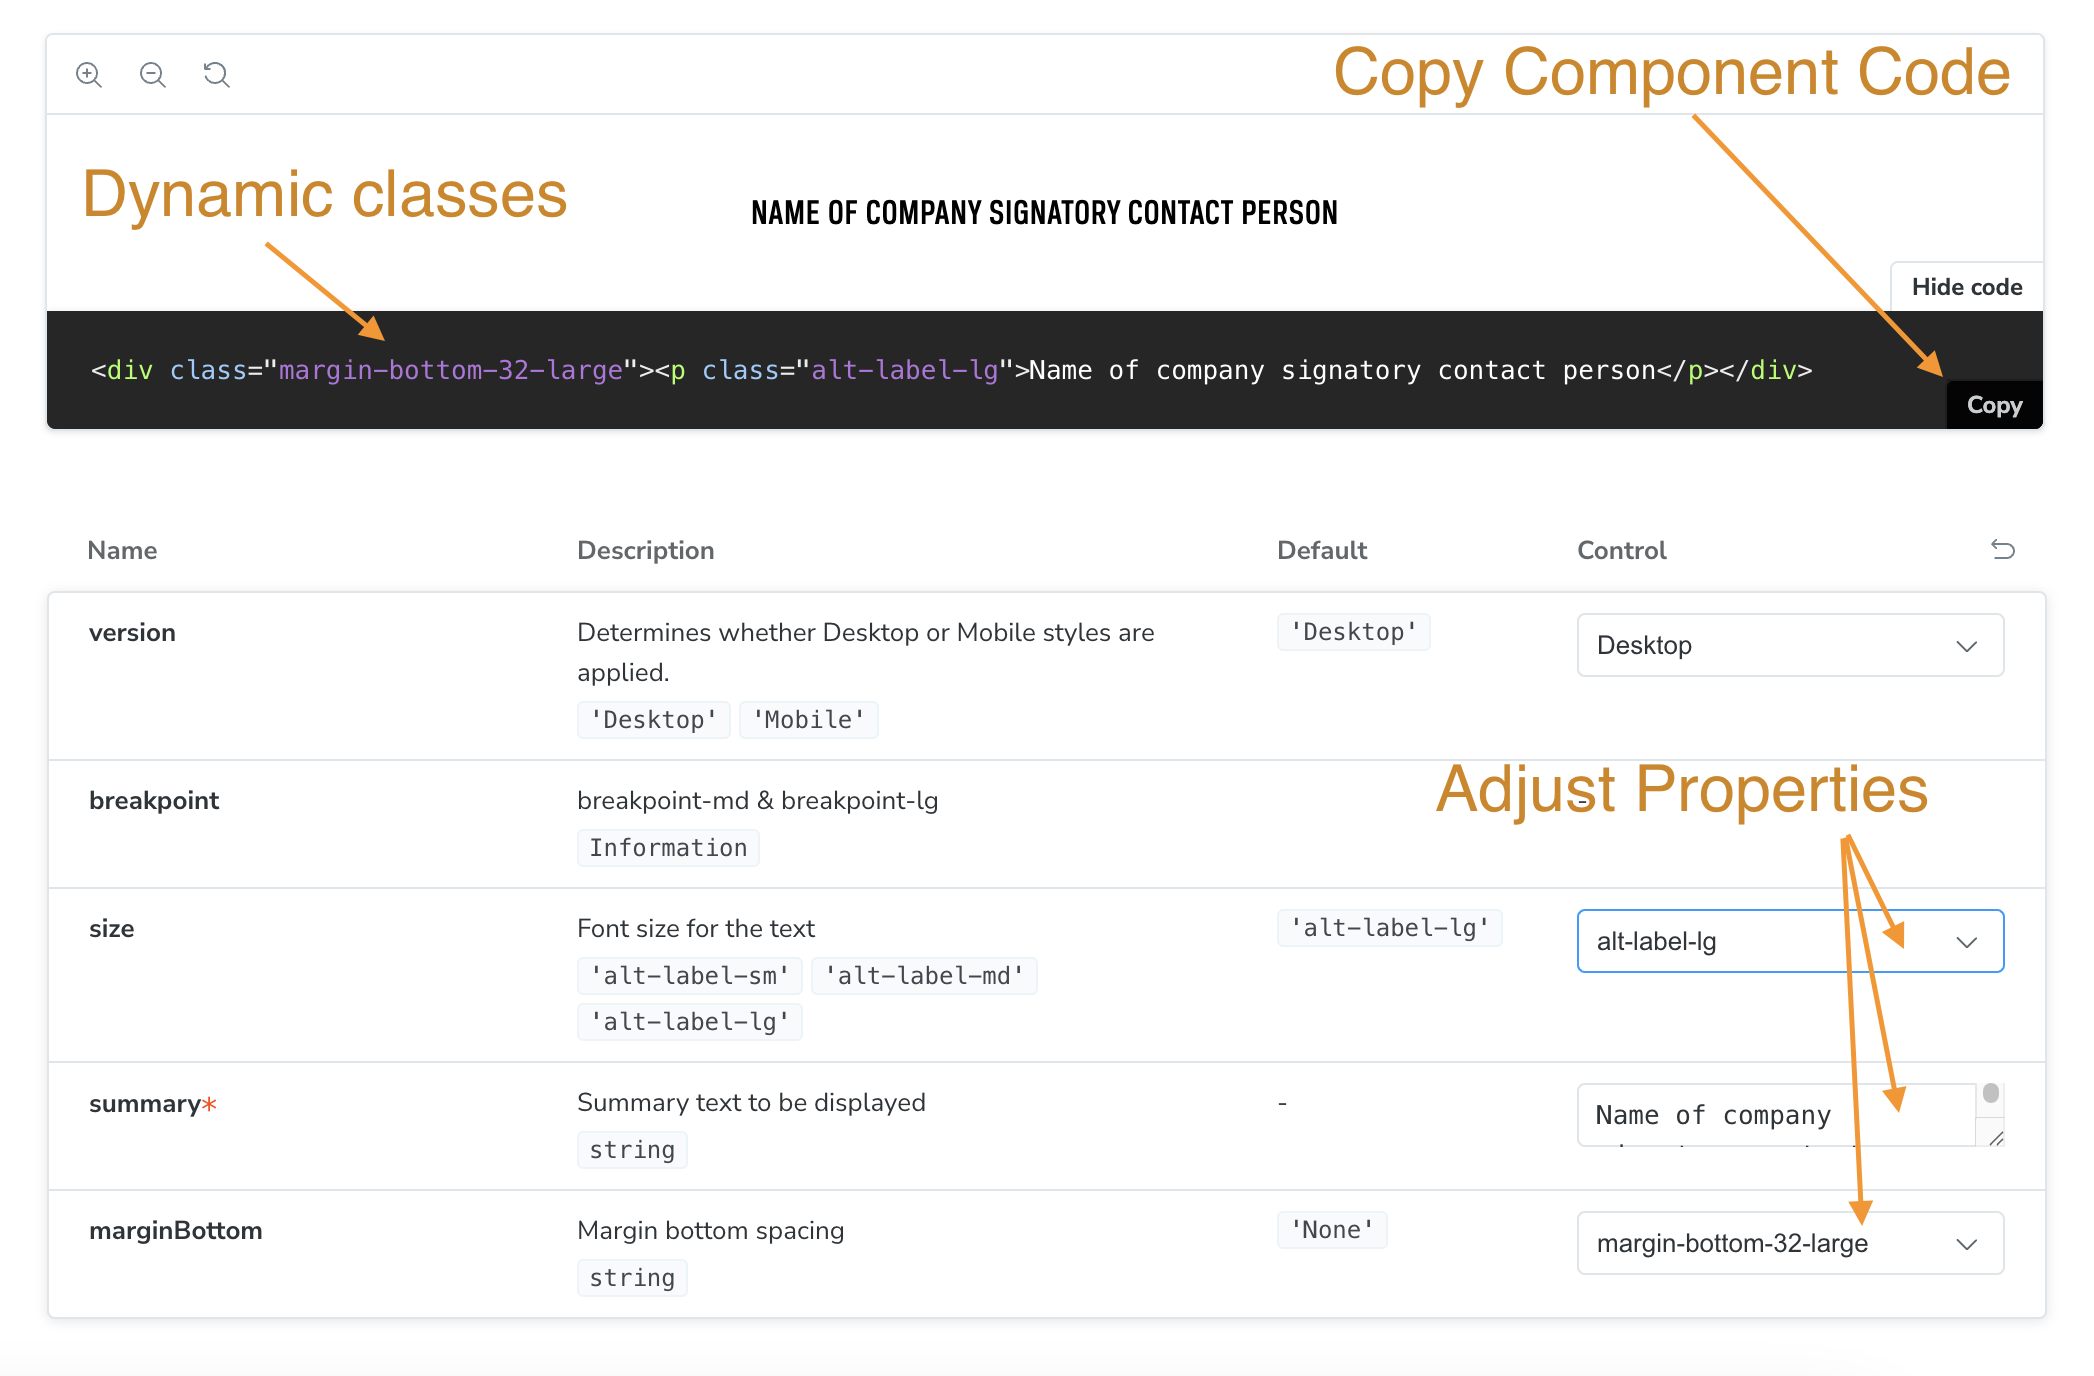Open the size alt-label-lg dropdown
2094x1376 pixels.
pos(1790,941)
